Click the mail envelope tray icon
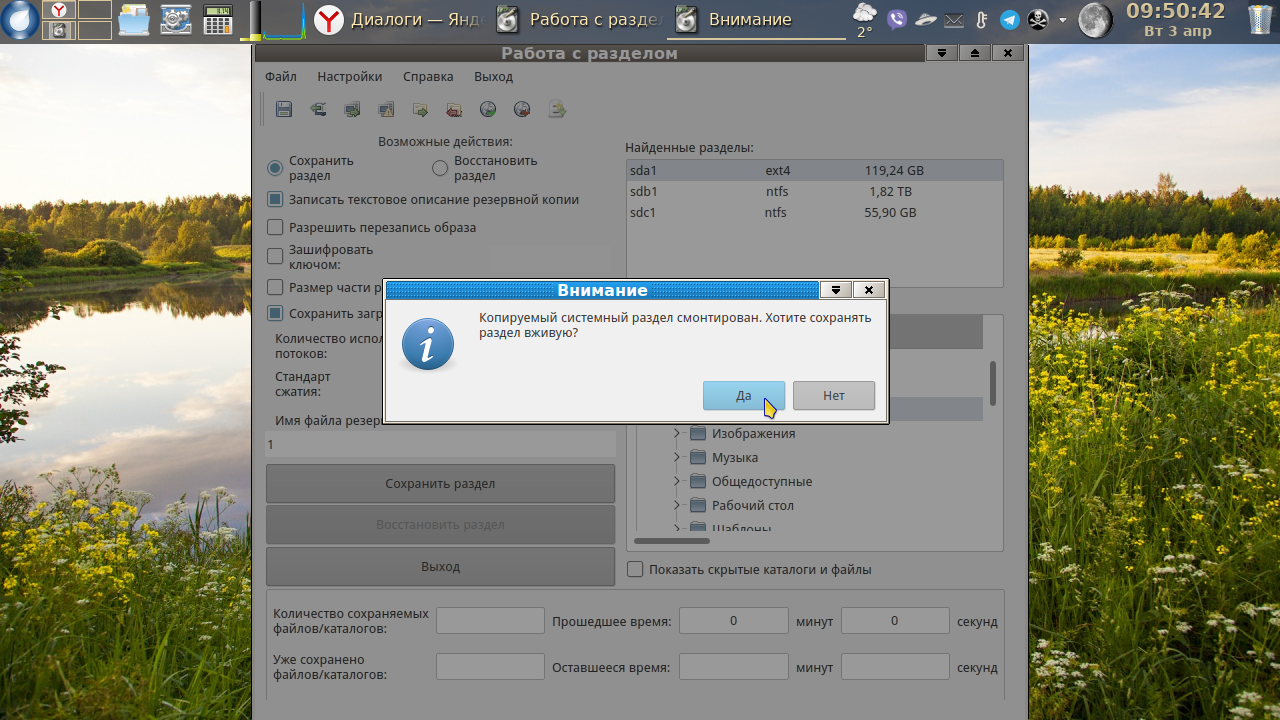The image size is (1280, 720). (x=954, y=19)
